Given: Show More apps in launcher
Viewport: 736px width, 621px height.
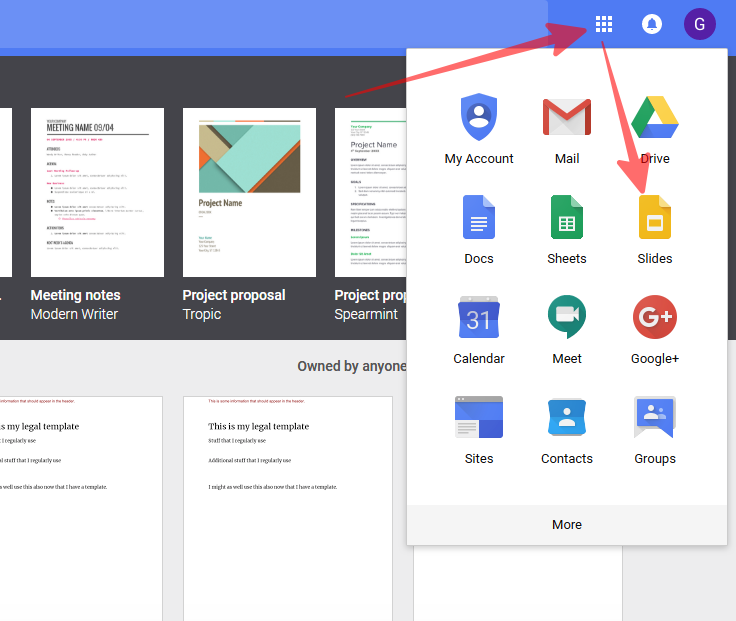Looking at the screenshot, I should coord(567,524).
